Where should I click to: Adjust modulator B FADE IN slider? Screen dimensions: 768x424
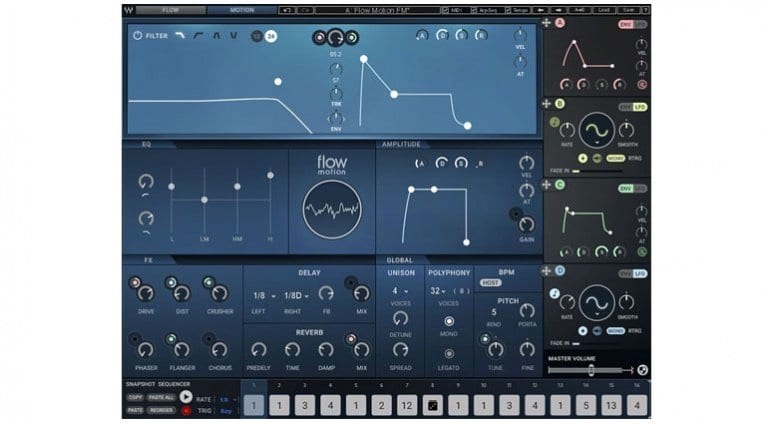(597, 171)
